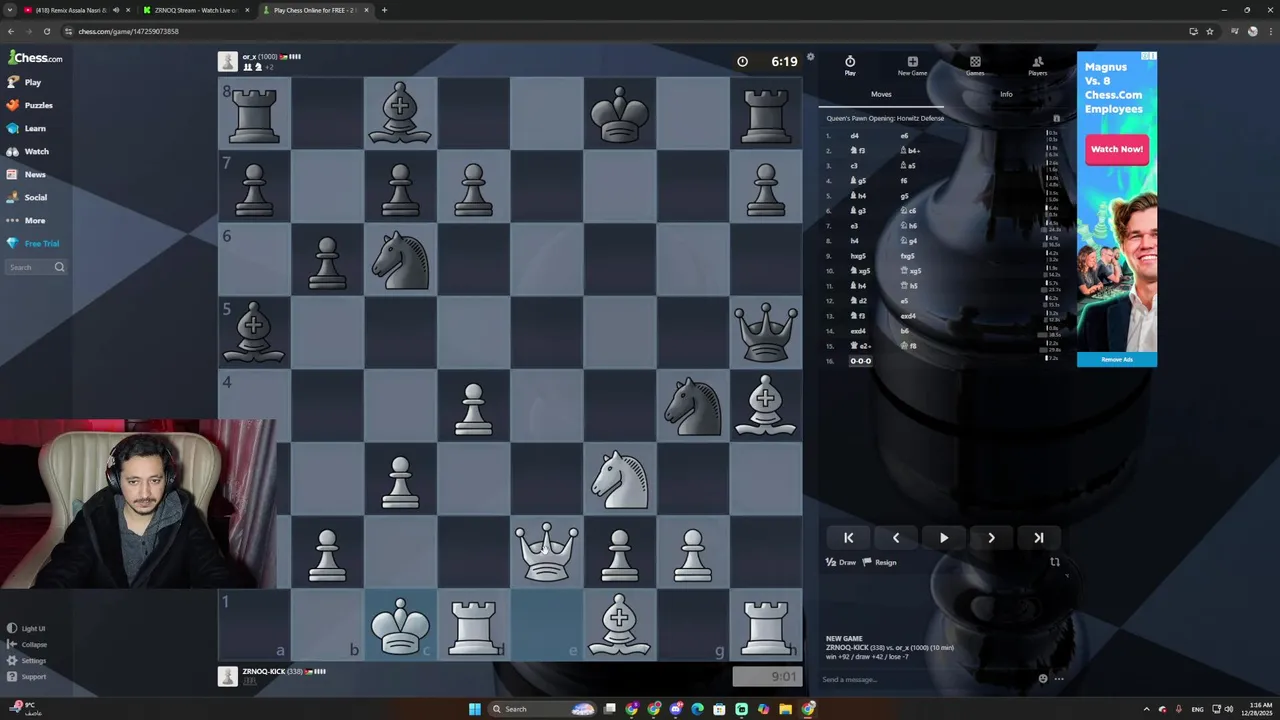Focus the sidebar Search field

tap(37, 267)
